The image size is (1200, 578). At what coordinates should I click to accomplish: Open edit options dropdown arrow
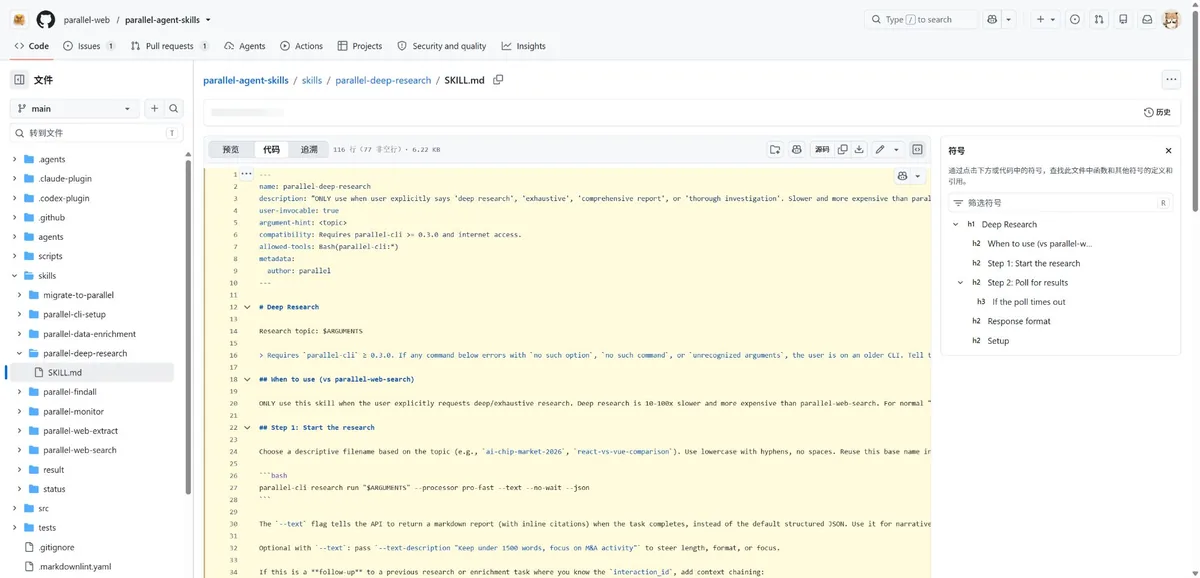click(896, 150)
